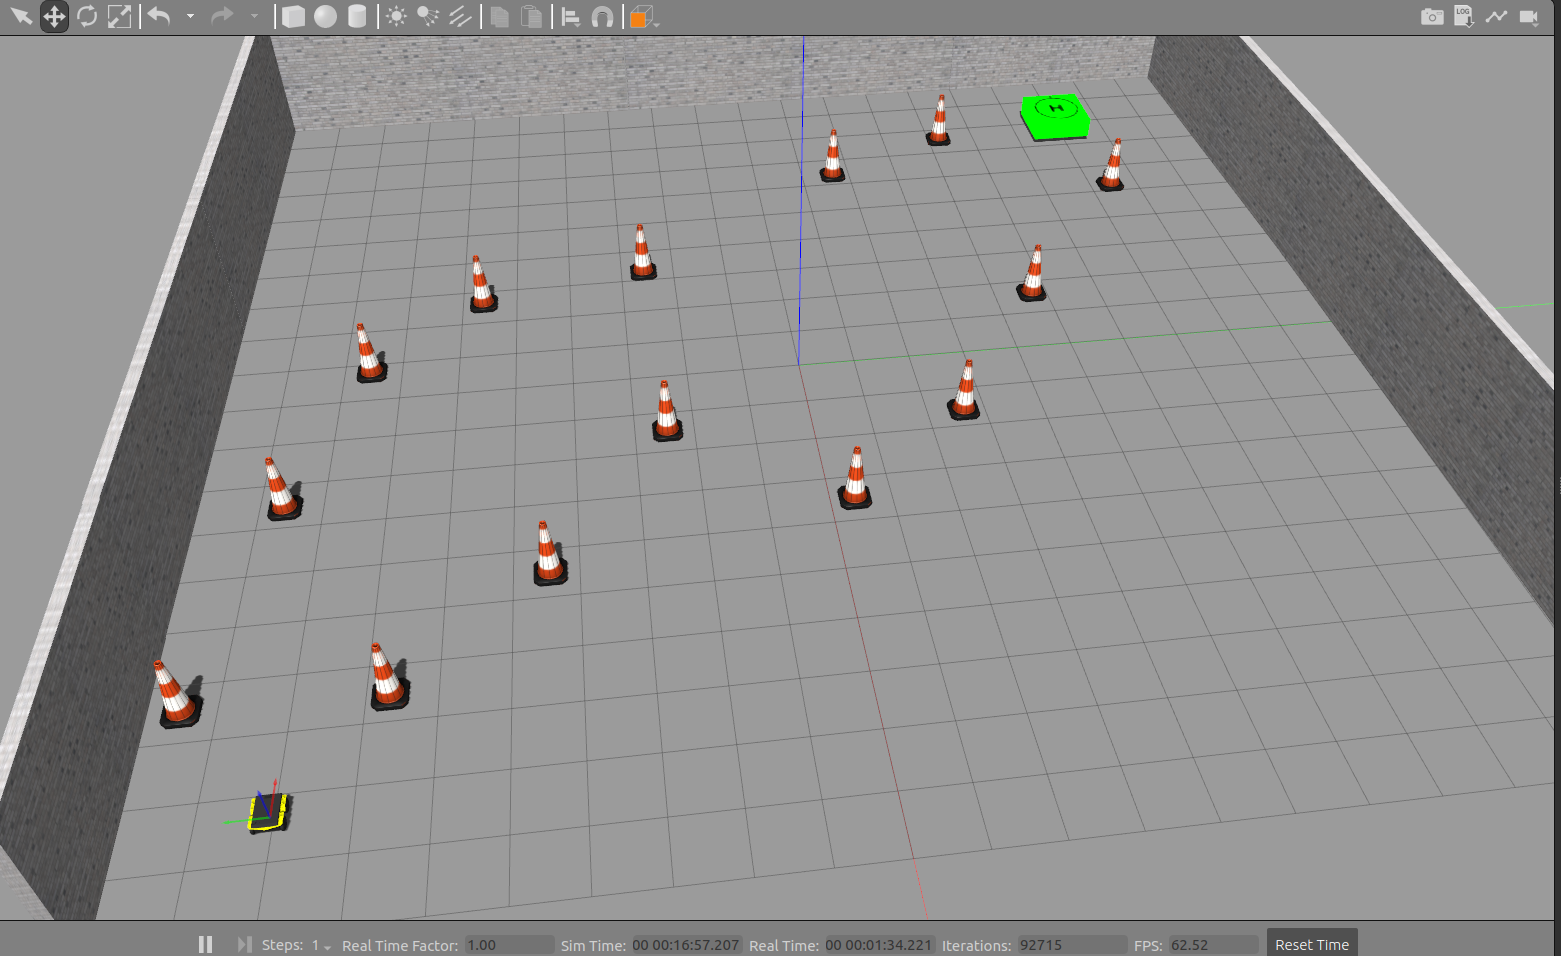
Task: Select the arrow selection tool
Action: 21,16
